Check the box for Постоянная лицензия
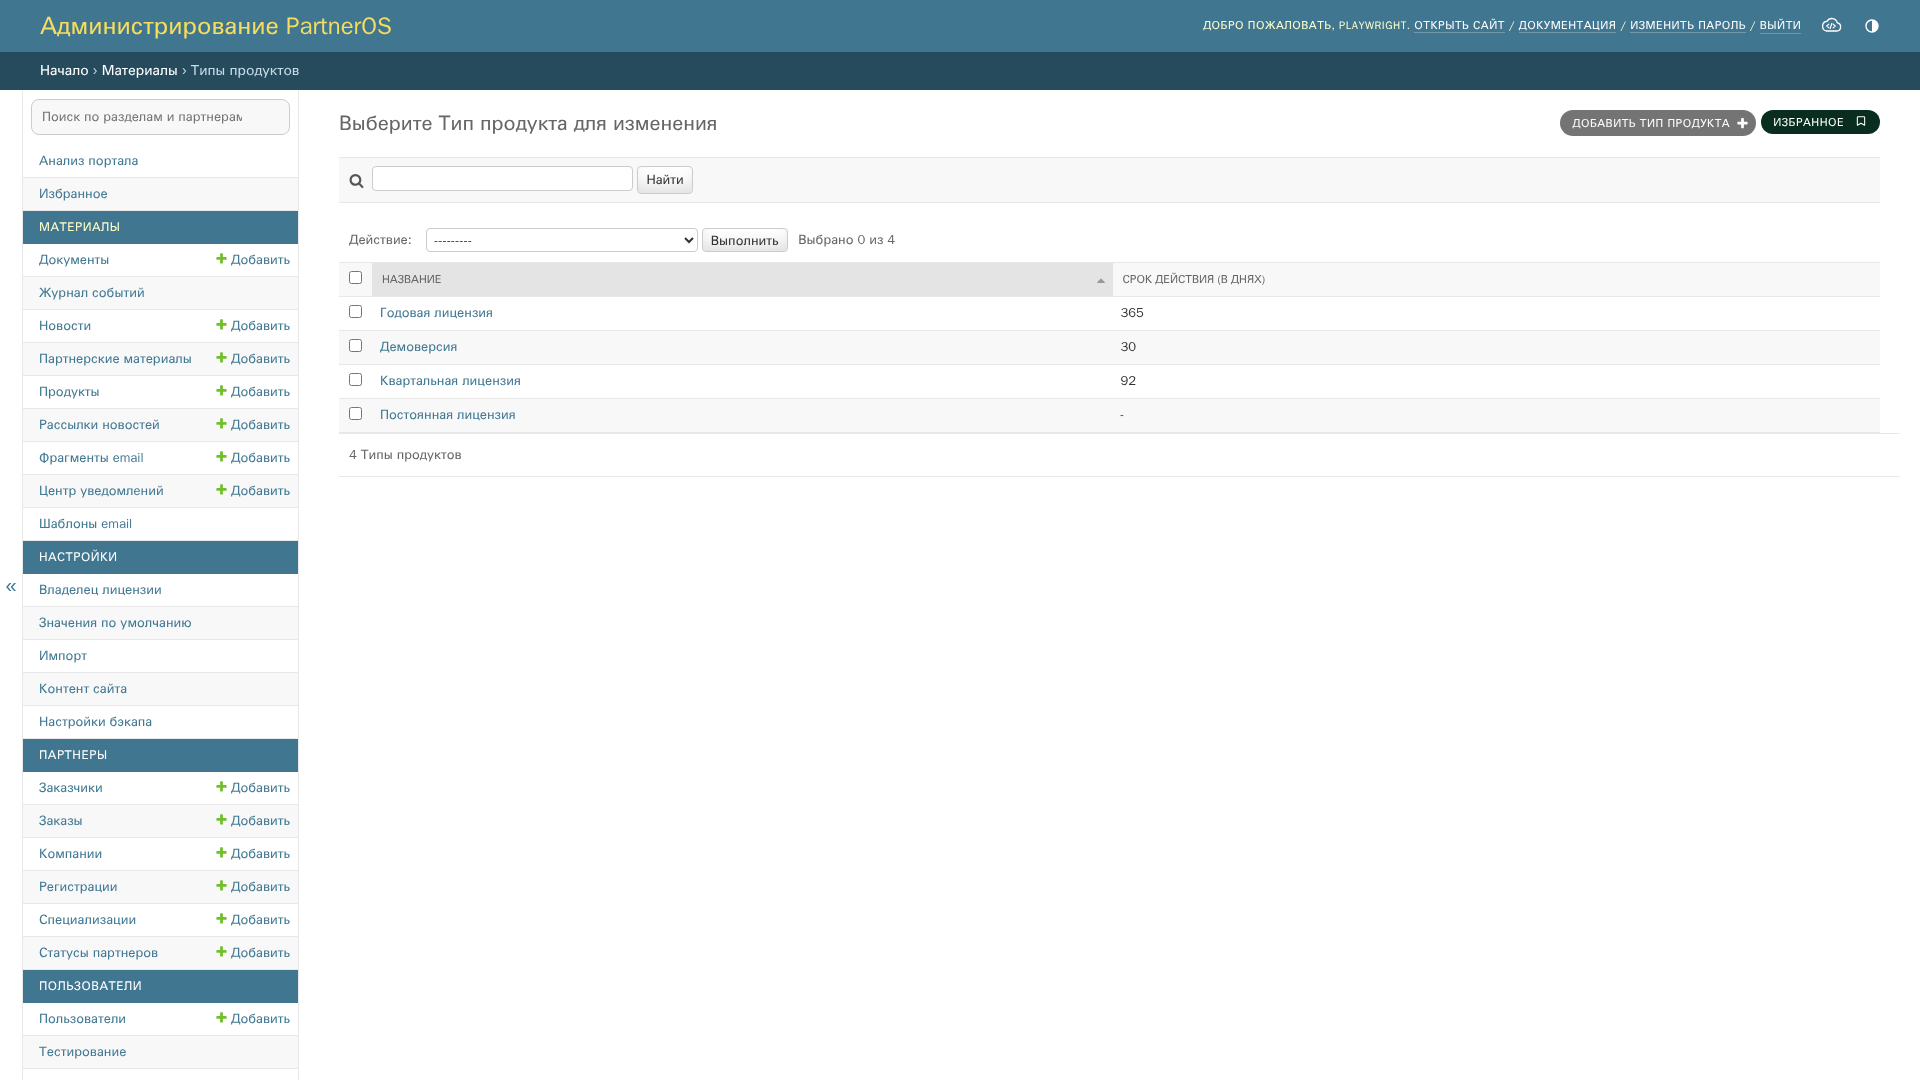 (355, 414)
